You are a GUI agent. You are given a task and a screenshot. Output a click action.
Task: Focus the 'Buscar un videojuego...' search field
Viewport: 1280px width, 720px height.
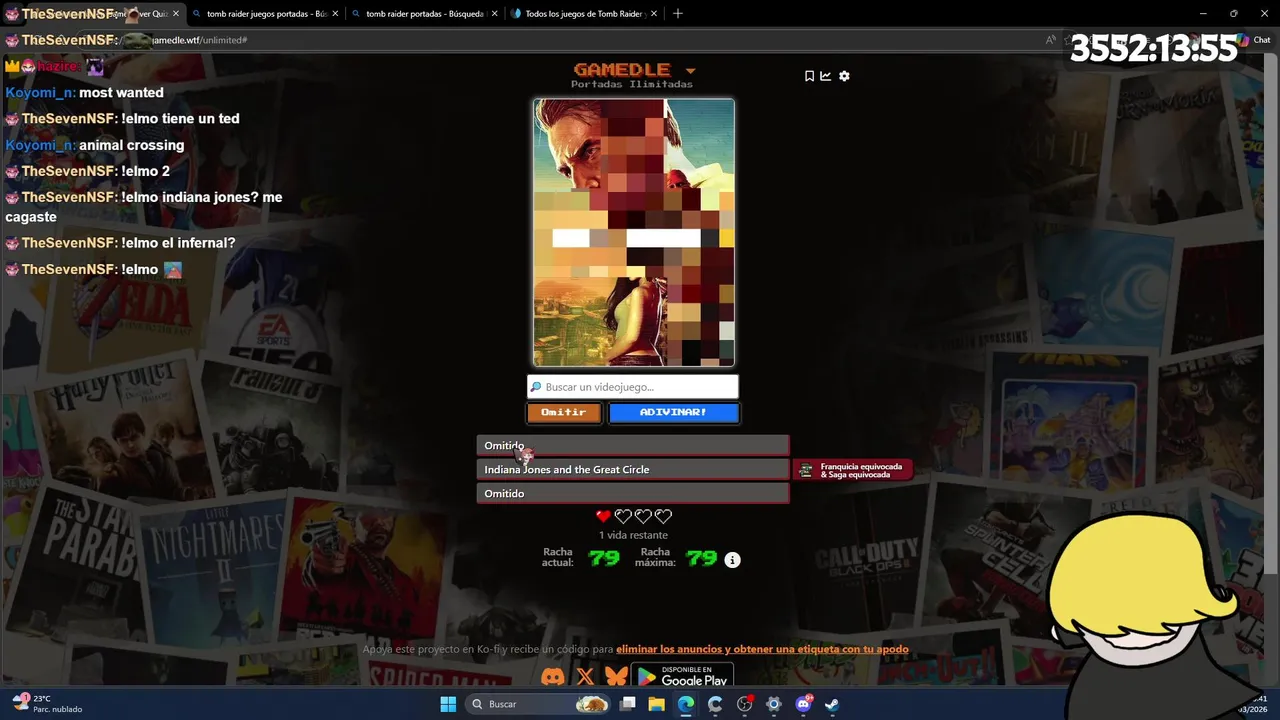tap(633, 387)
